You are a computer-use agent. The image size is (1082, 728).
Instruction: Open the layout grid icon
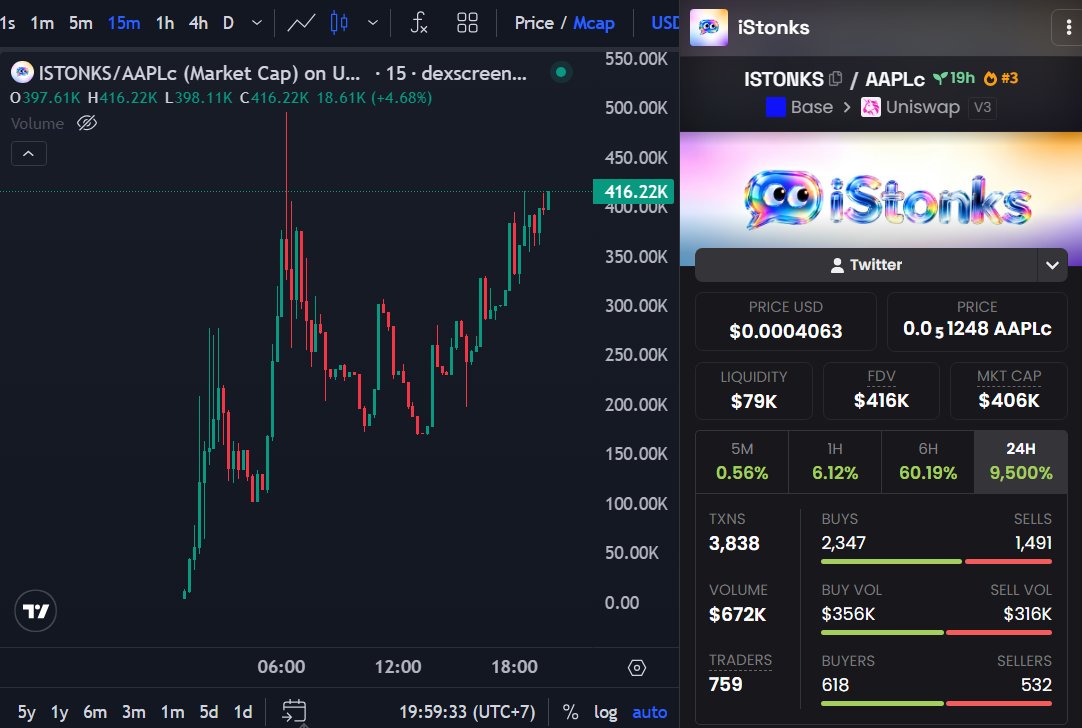click(x=467, y=23)
